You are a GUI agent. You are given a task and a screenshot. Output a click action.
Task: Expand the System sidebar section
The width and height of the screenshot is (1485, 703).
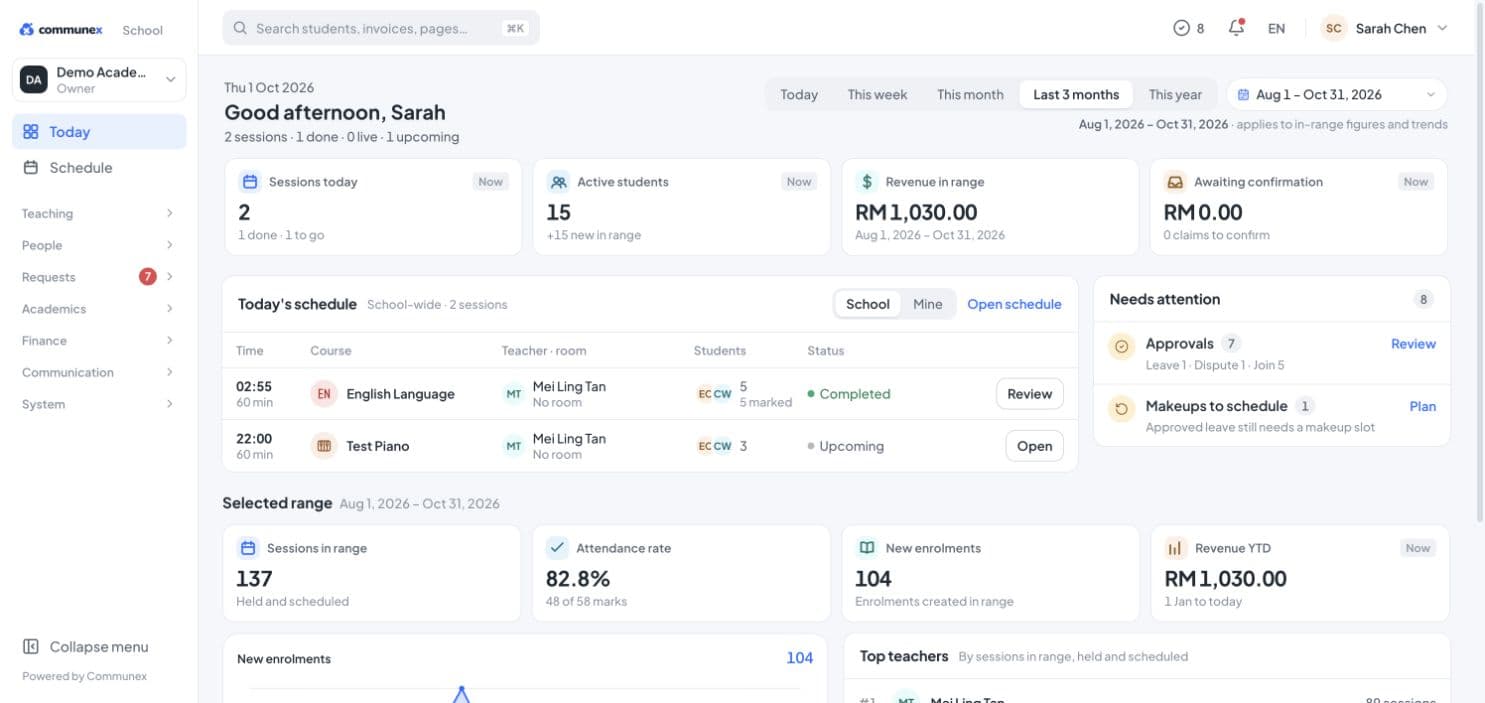point(99,404)
